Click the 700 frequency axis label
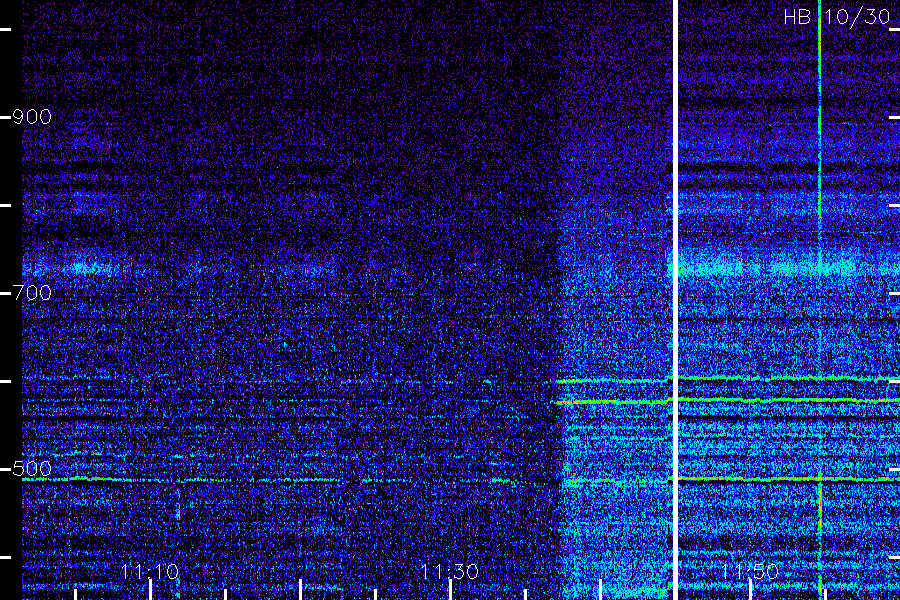 pyautogui.click(x=32, y=293)
